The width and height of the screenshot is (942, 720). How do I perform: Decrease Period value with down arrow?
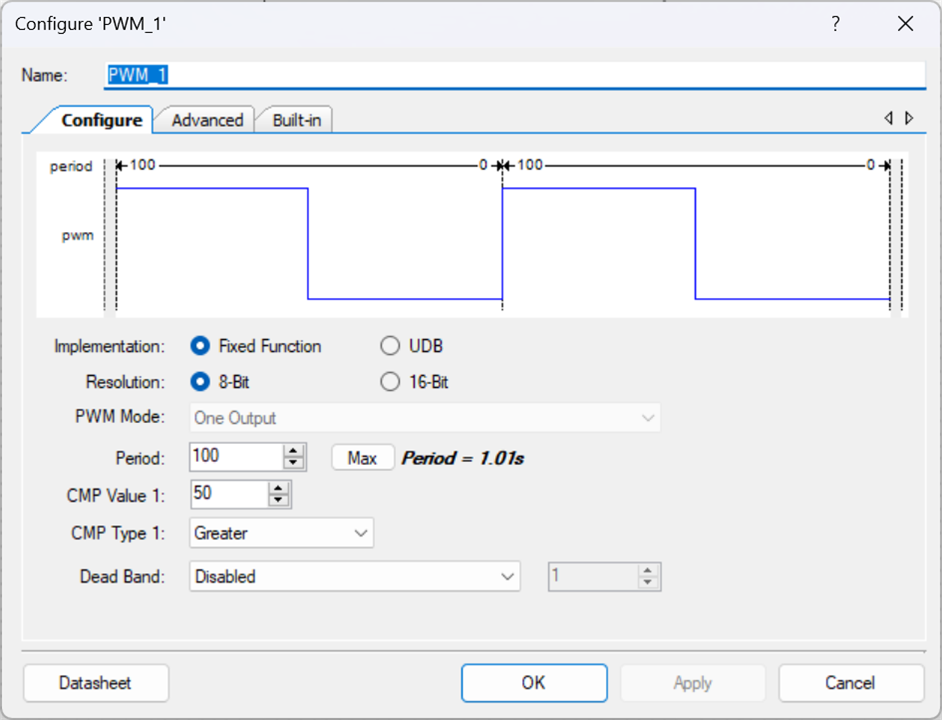coord(293,463)
